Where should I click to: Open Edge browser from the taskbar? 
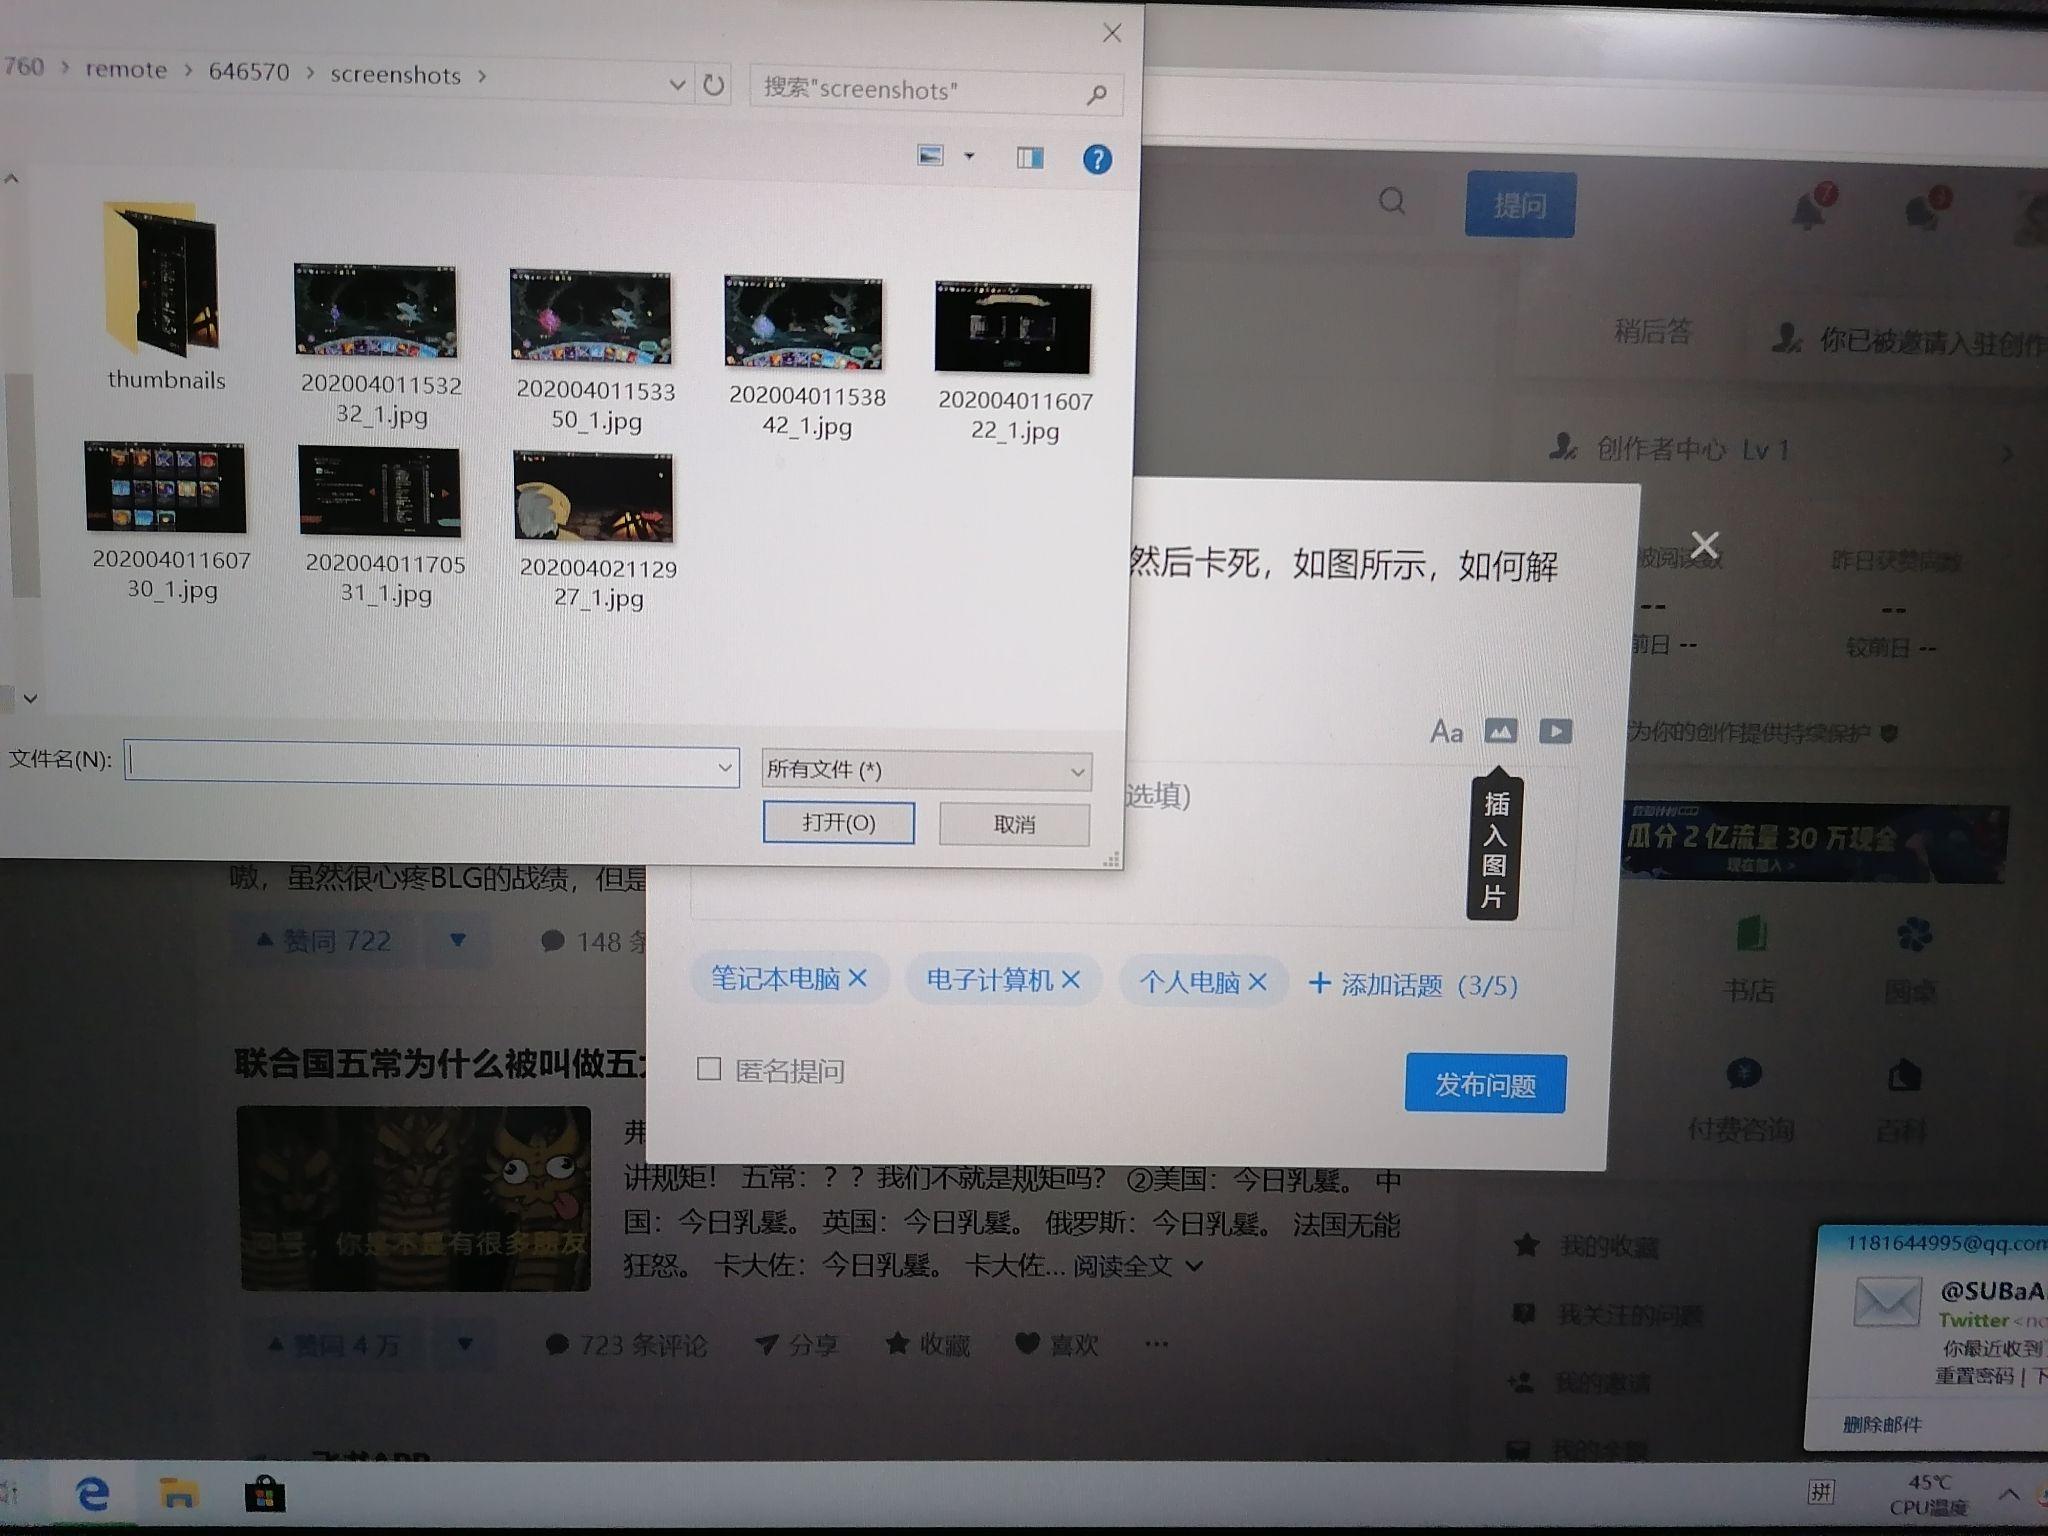[93, 1494]
